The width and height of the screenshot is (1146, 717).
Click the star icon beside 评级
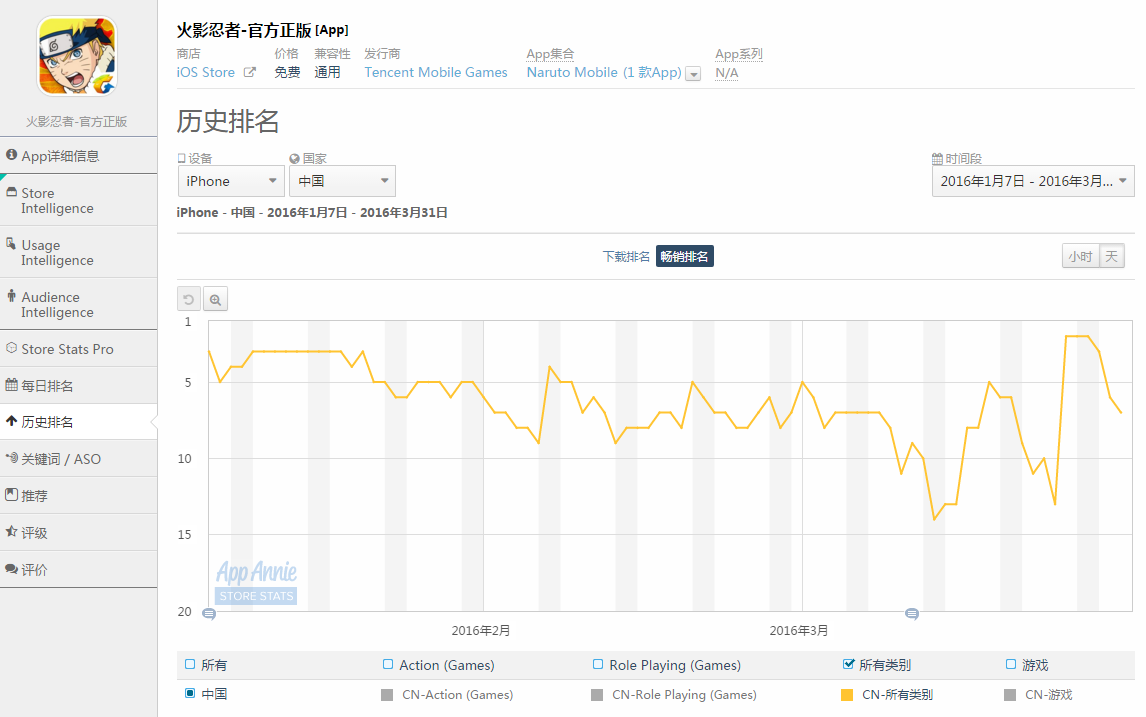point(12,531)
